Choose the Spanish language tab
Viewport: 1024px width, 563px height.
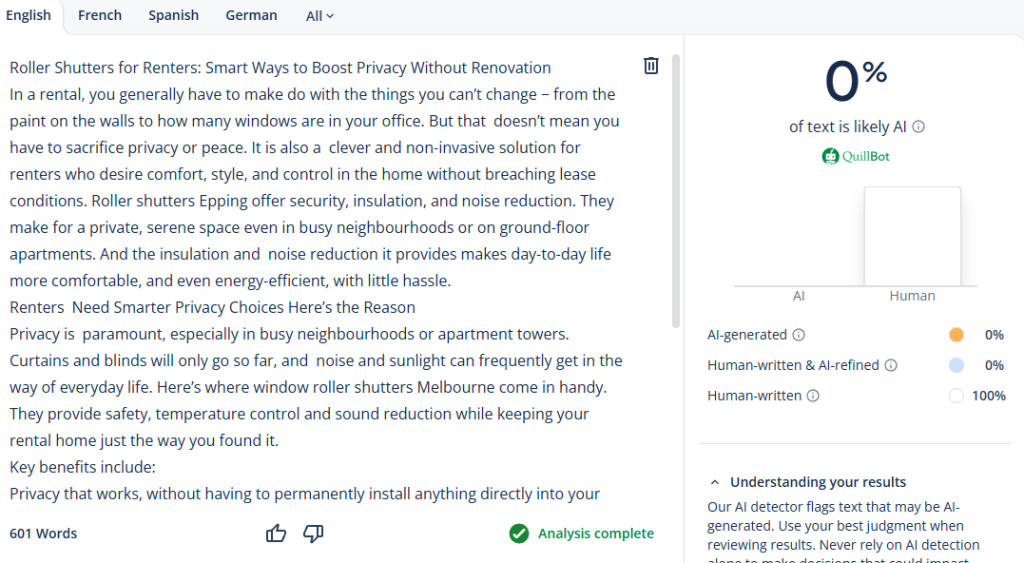coord(173,15)
